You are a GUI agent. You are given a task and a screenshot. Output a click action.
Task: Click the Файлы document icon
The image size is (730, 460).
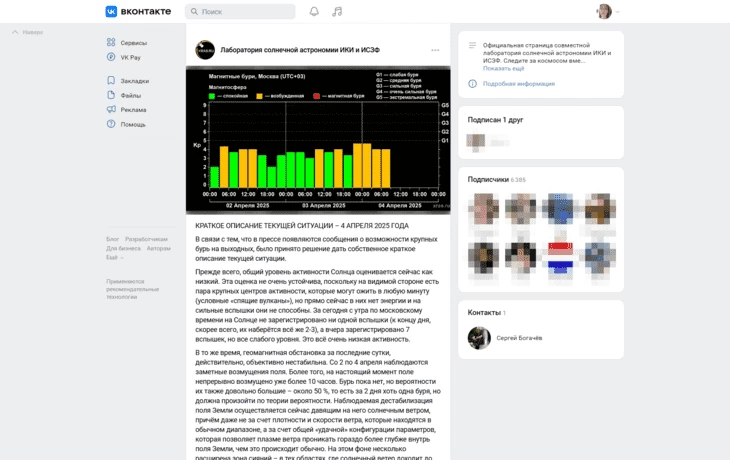pyautogui.click(x=111, y=95)
